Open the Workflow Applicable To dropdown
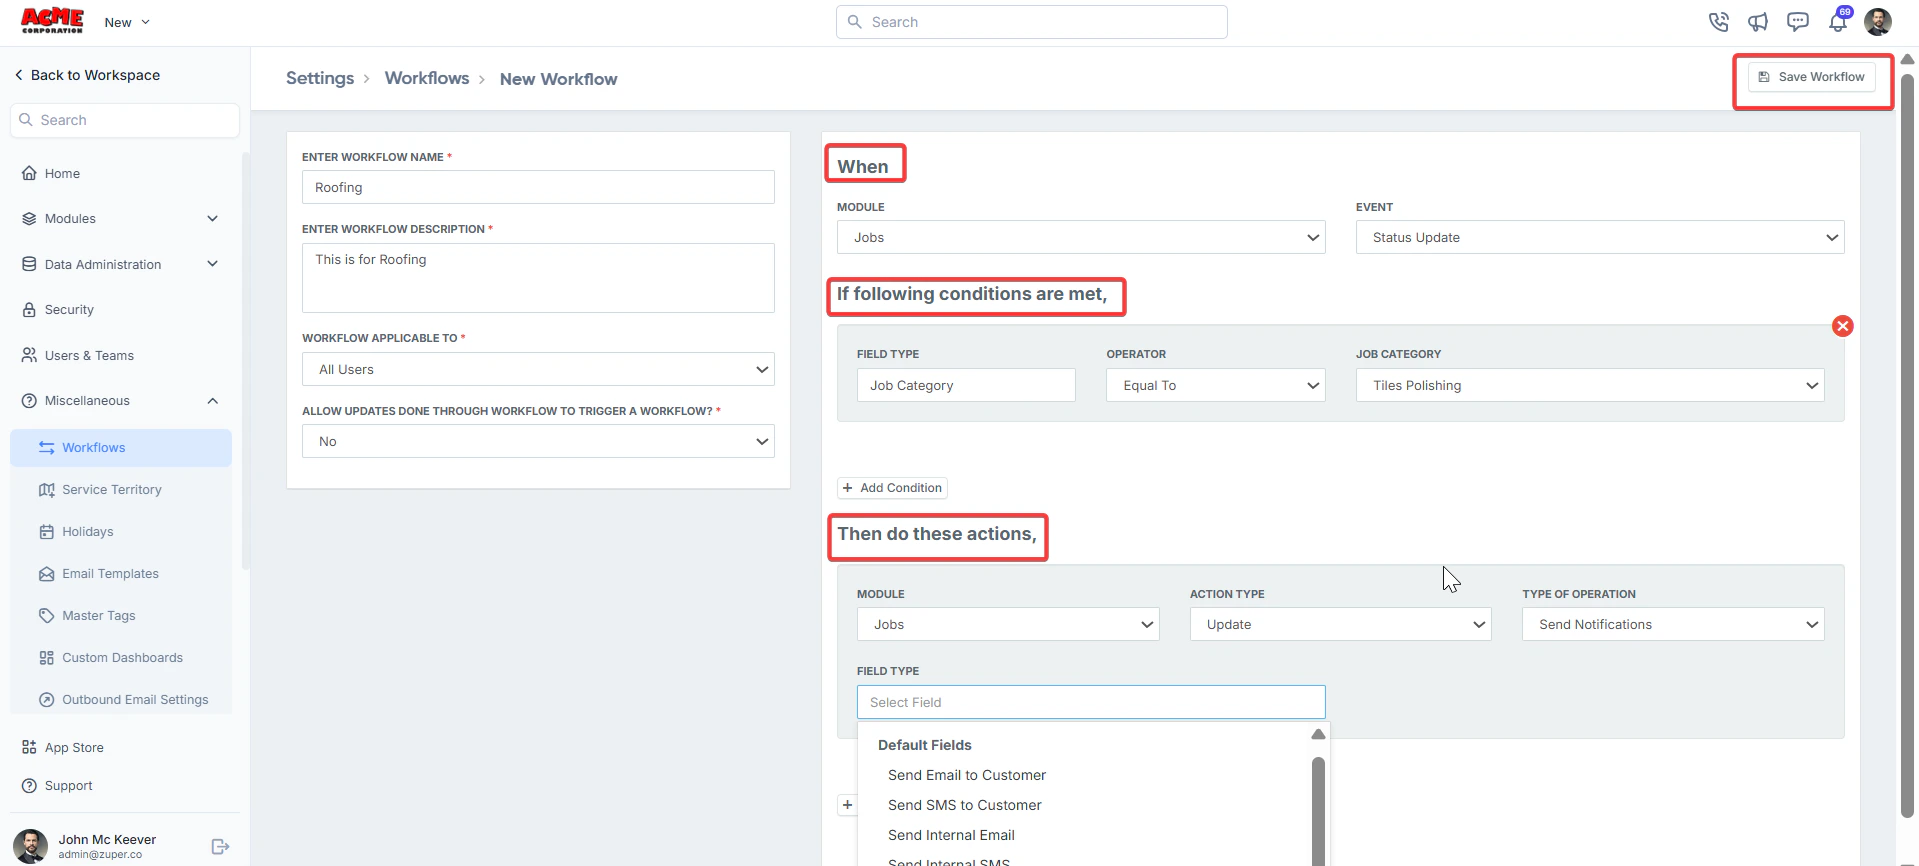The height and width of the screenshot is (866, 1919). point(538,369)
